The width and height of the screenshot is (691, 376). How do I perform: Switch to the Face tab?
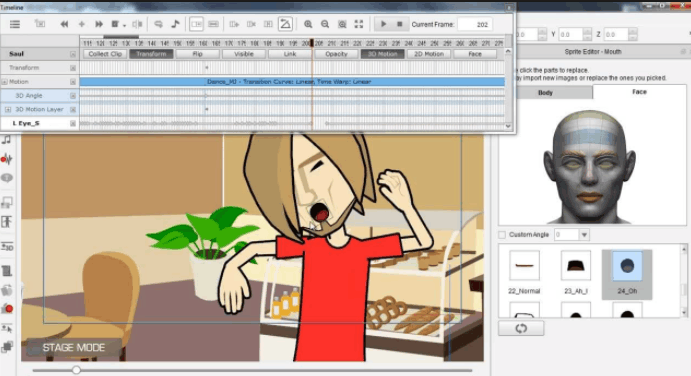639,92
